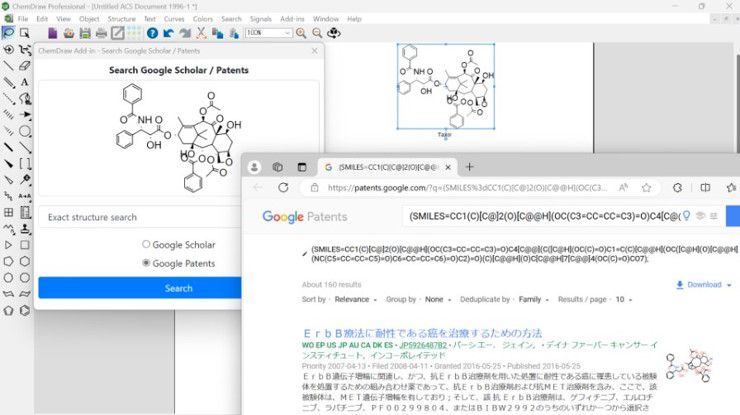Refresh the Google Patents browser page
The width and height of the screenshot is (740, 415).
tap(283, 187)
